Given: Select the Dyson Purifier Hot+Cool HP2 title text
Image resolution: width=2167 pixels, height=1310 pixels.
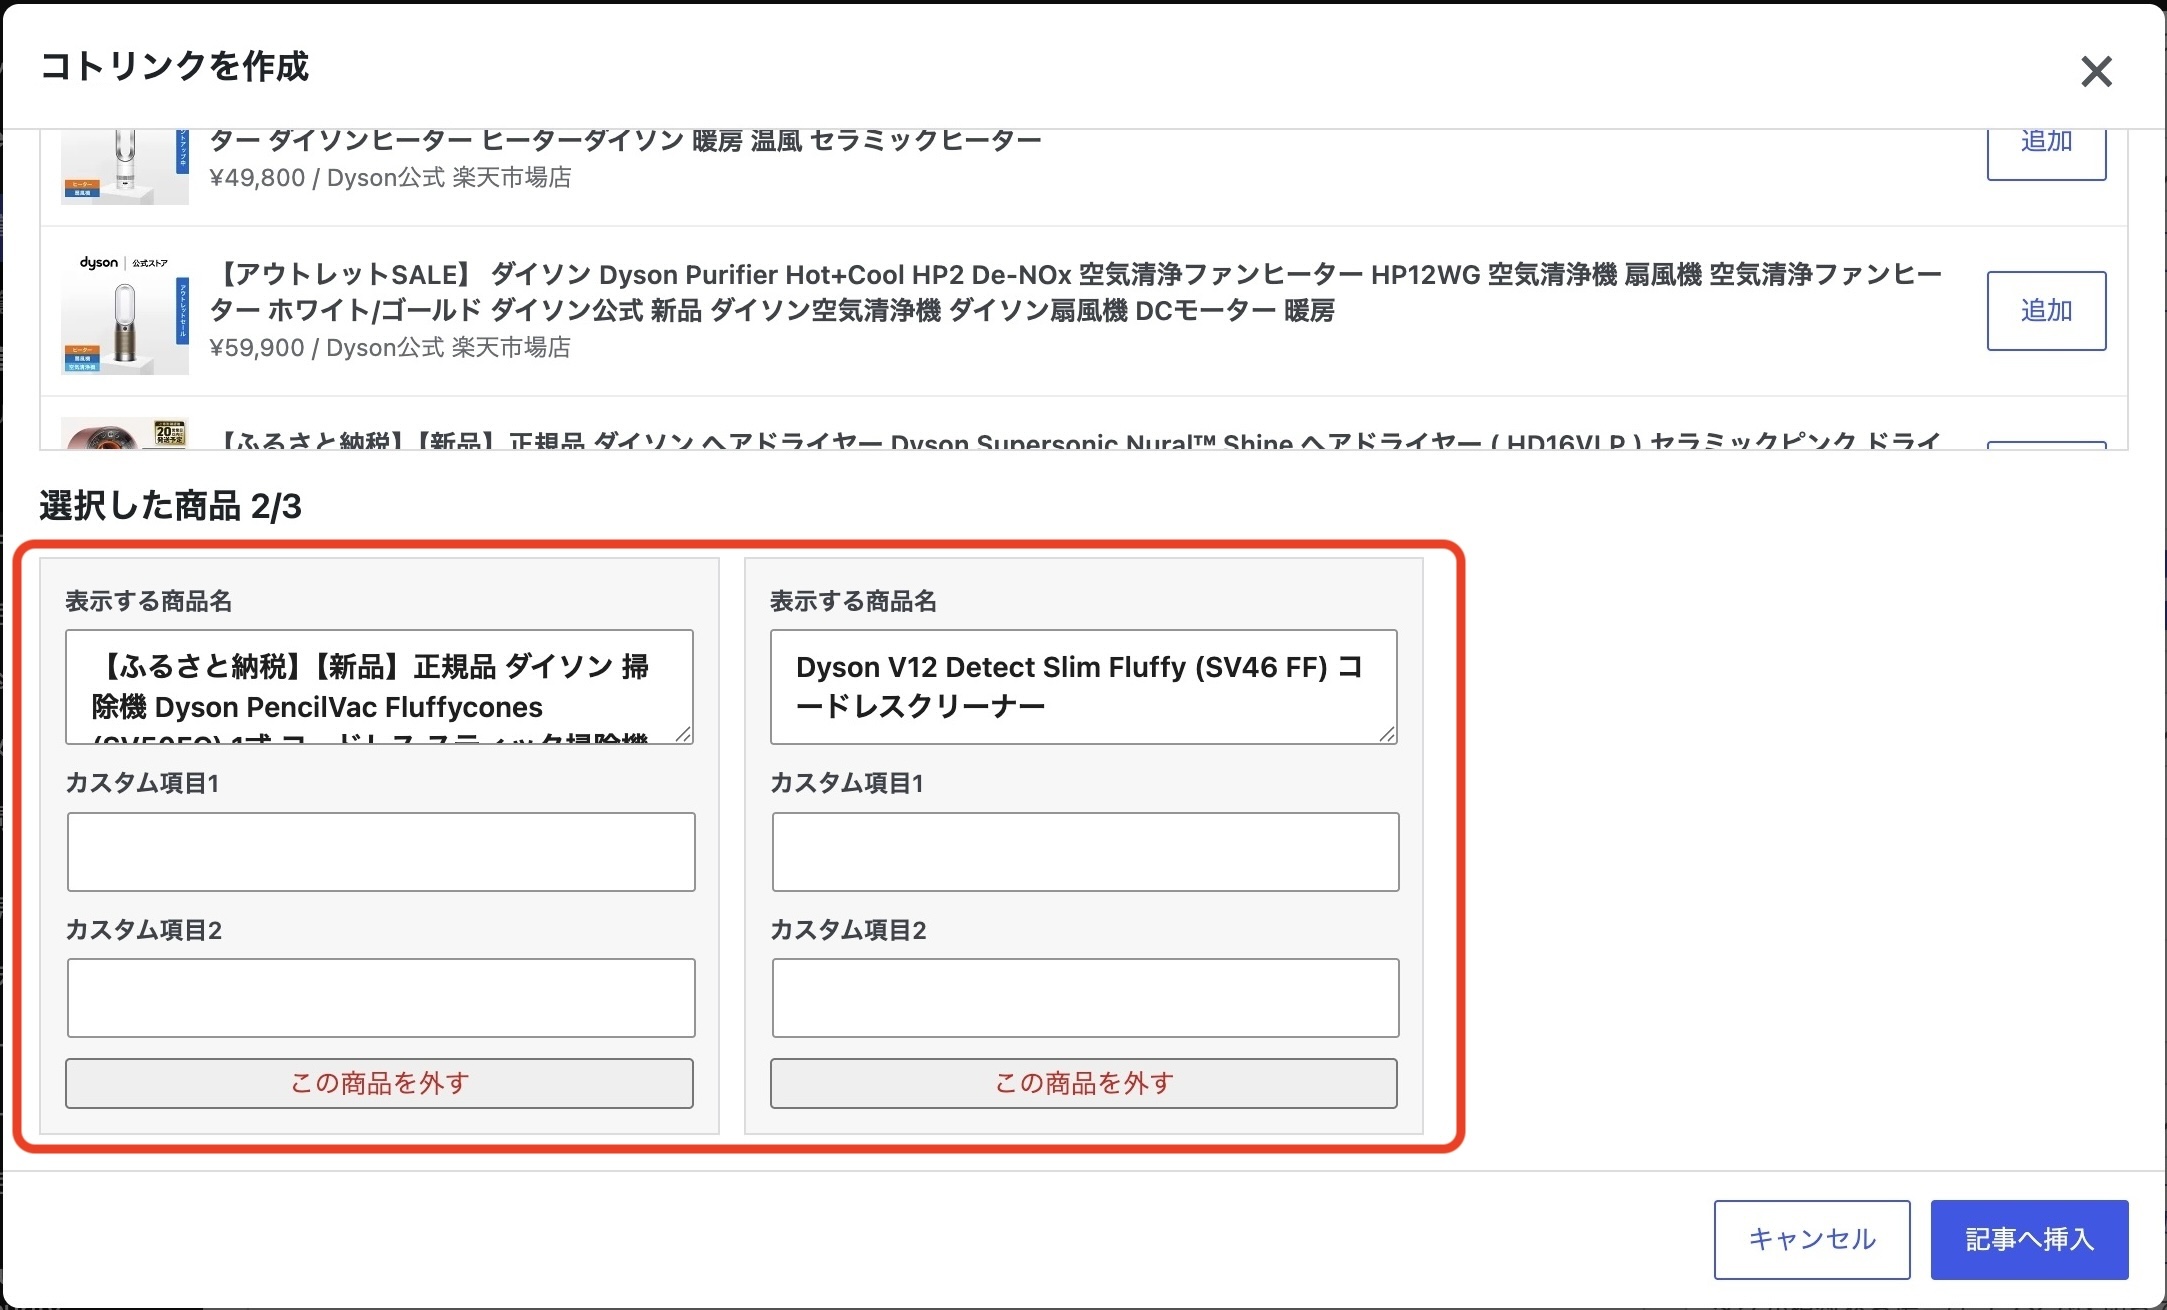Looking at the screenshot, I should (1075, 292).
